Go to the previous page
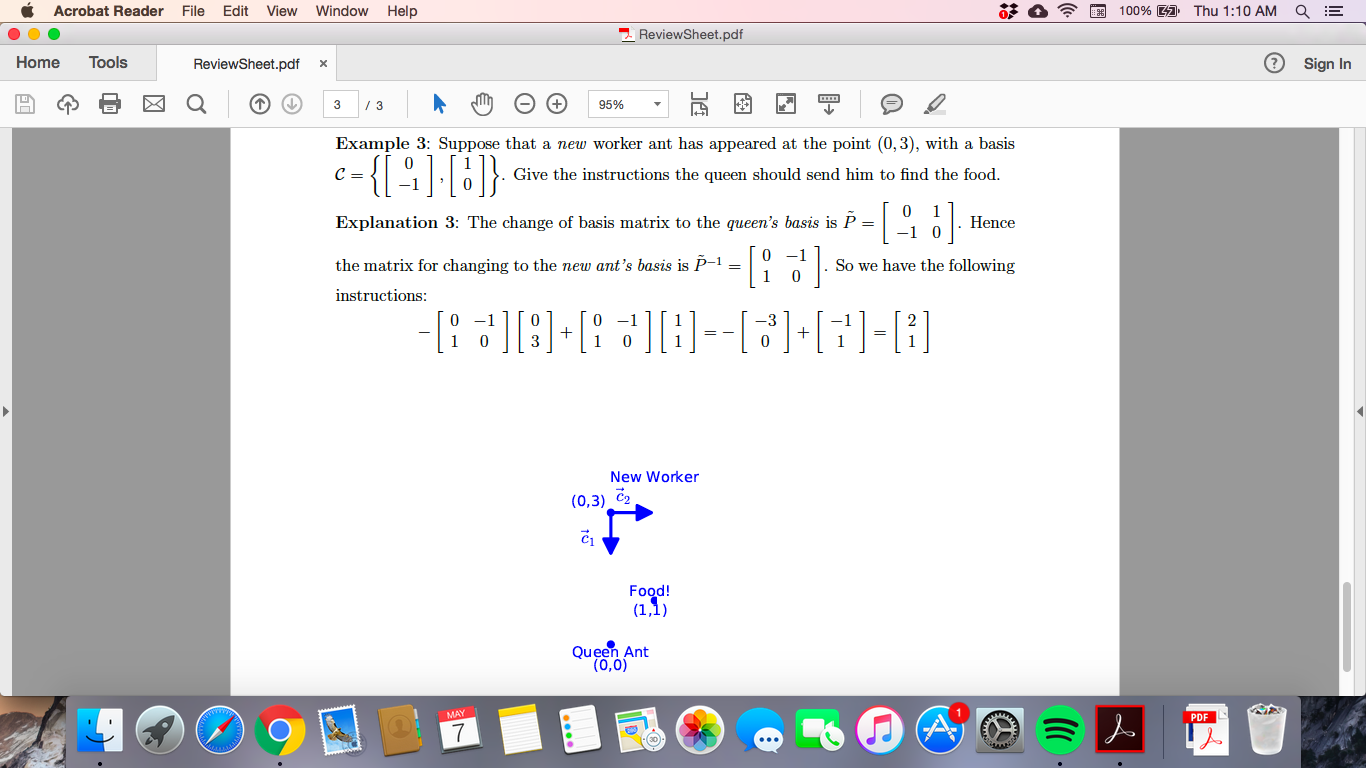Image resolution: width=1366 pixels, height=768 pixels. pyautogui.click(x=259, y=103)
